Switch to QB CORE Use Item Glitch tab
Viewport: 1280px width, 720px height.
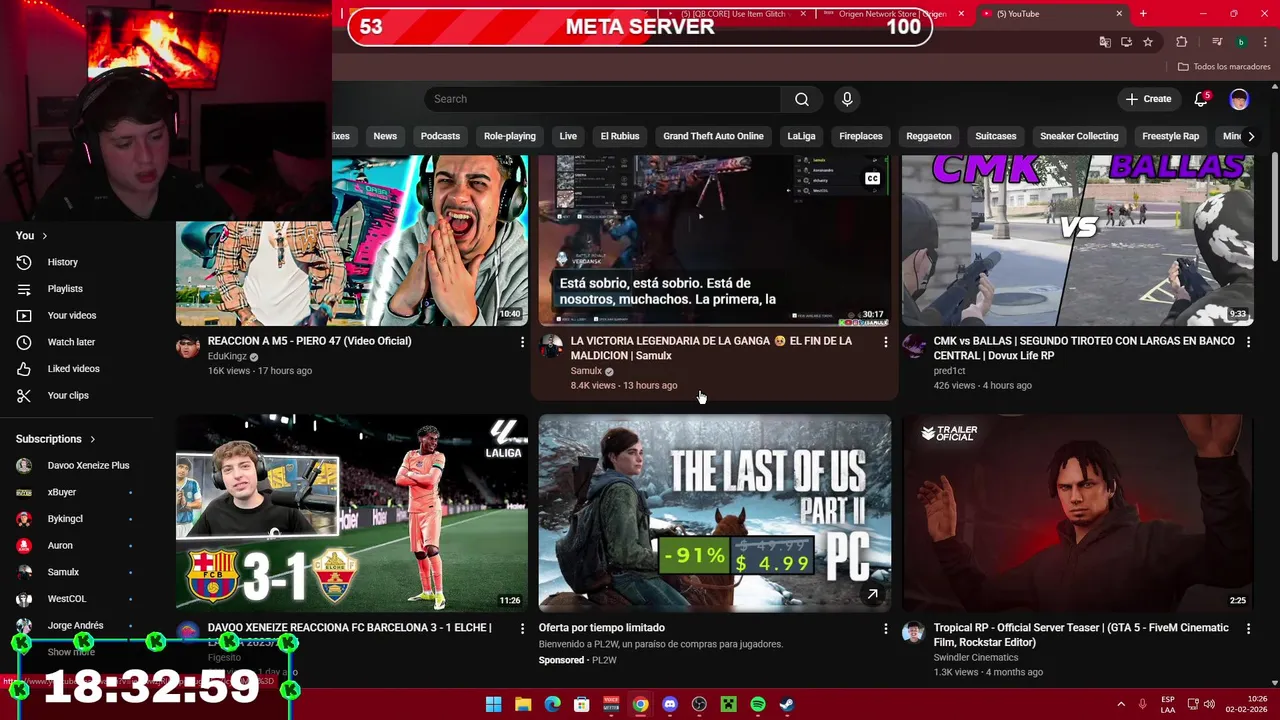tap(736, 14)
